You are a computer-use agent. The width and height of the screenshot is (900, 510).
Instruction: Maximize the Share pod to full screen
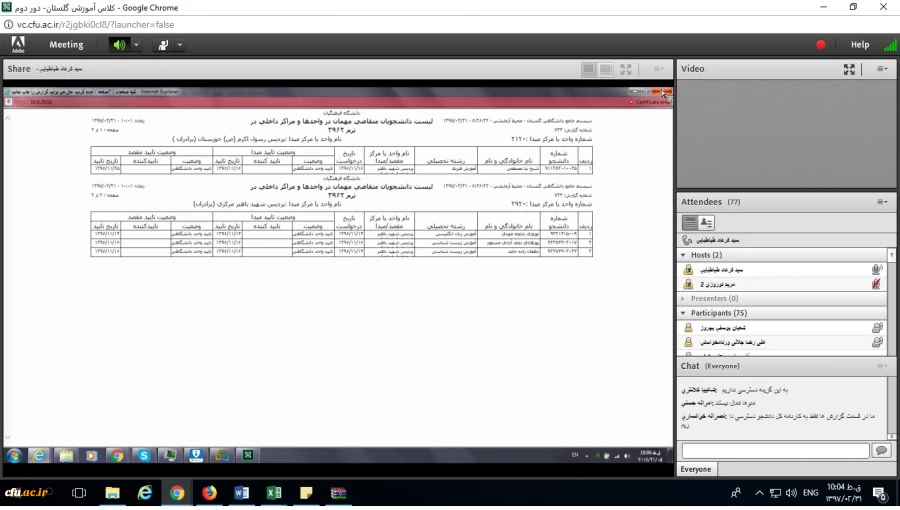pyautogui.click(x=626, y=69)
